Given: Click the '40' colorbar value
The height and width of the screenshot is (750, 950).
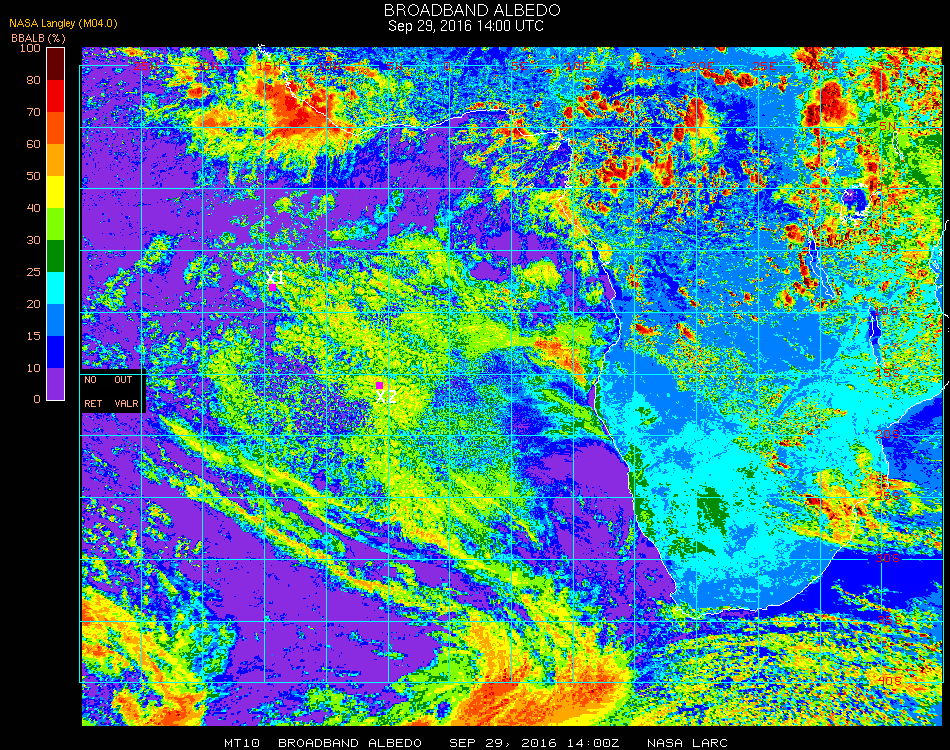Looking at the screenshot, I should [33, 208].
